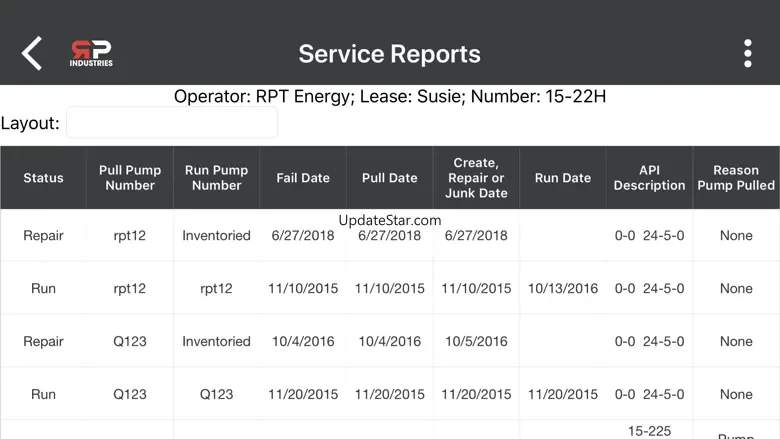Sort by Status column header
780x439 pixels.
point(43,178)
